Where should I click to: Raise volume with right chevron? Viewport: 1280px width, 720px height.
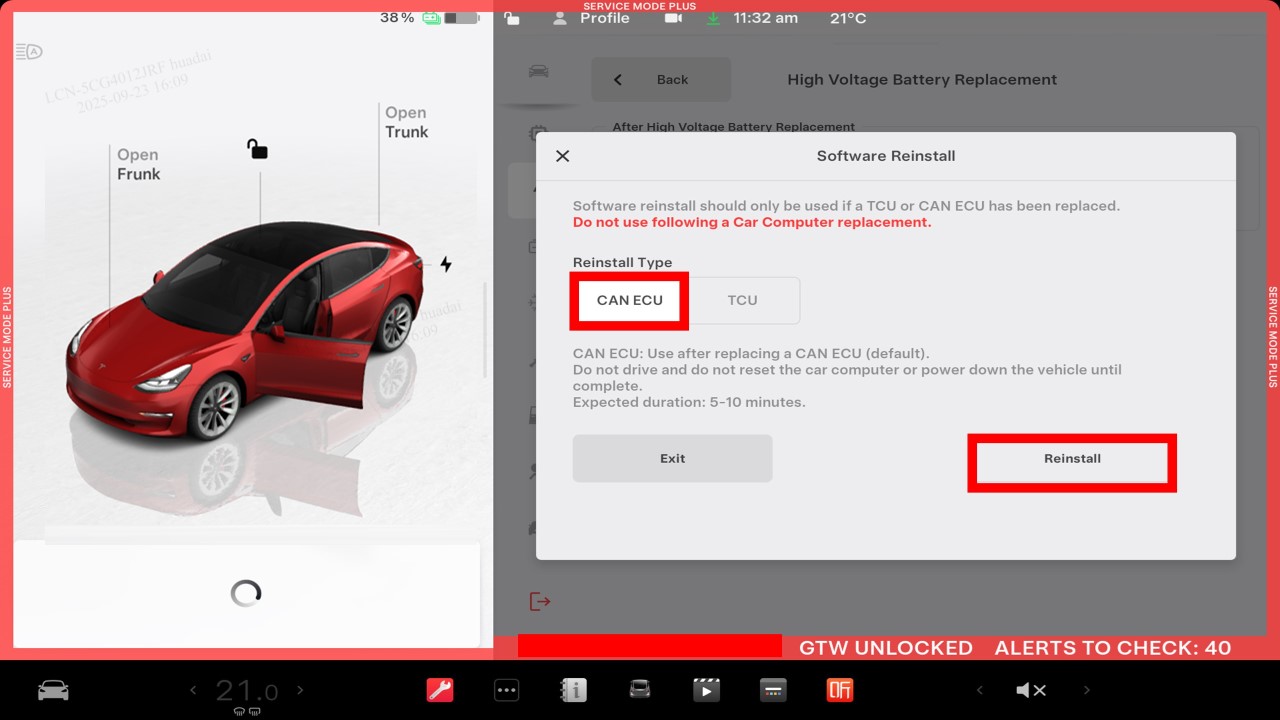coord(1086,690)
